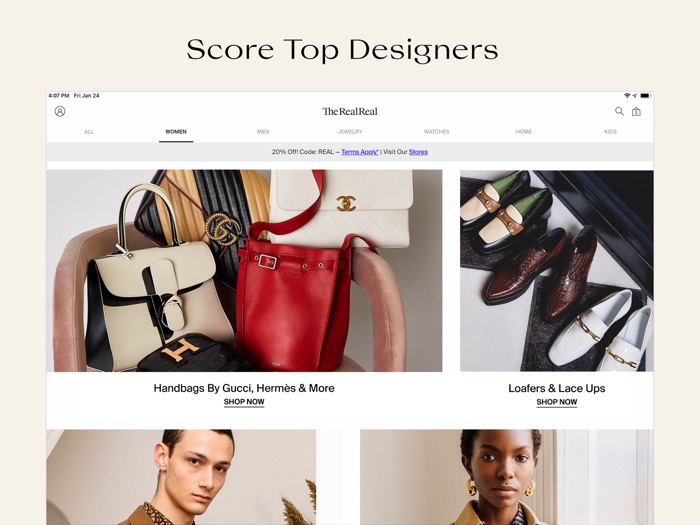Tap the battery status icon
Screen dimensions: 700x525
click(646, 96)
